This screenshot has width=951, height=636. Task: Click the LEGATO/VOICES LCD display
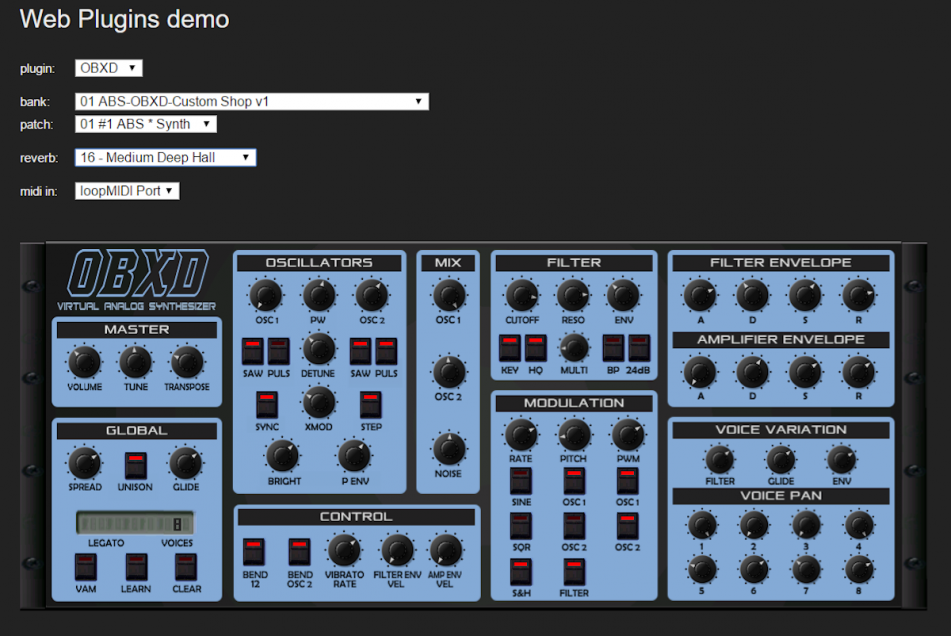[135, 523]
